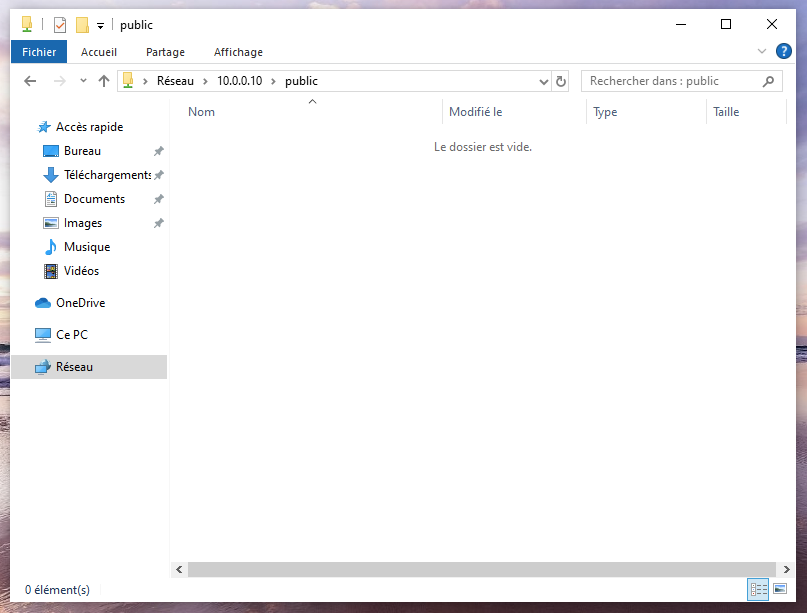The image size is (807, 613).
Task: Click the Properties icon in quick access toolbar
Action: tap(60, 25)
